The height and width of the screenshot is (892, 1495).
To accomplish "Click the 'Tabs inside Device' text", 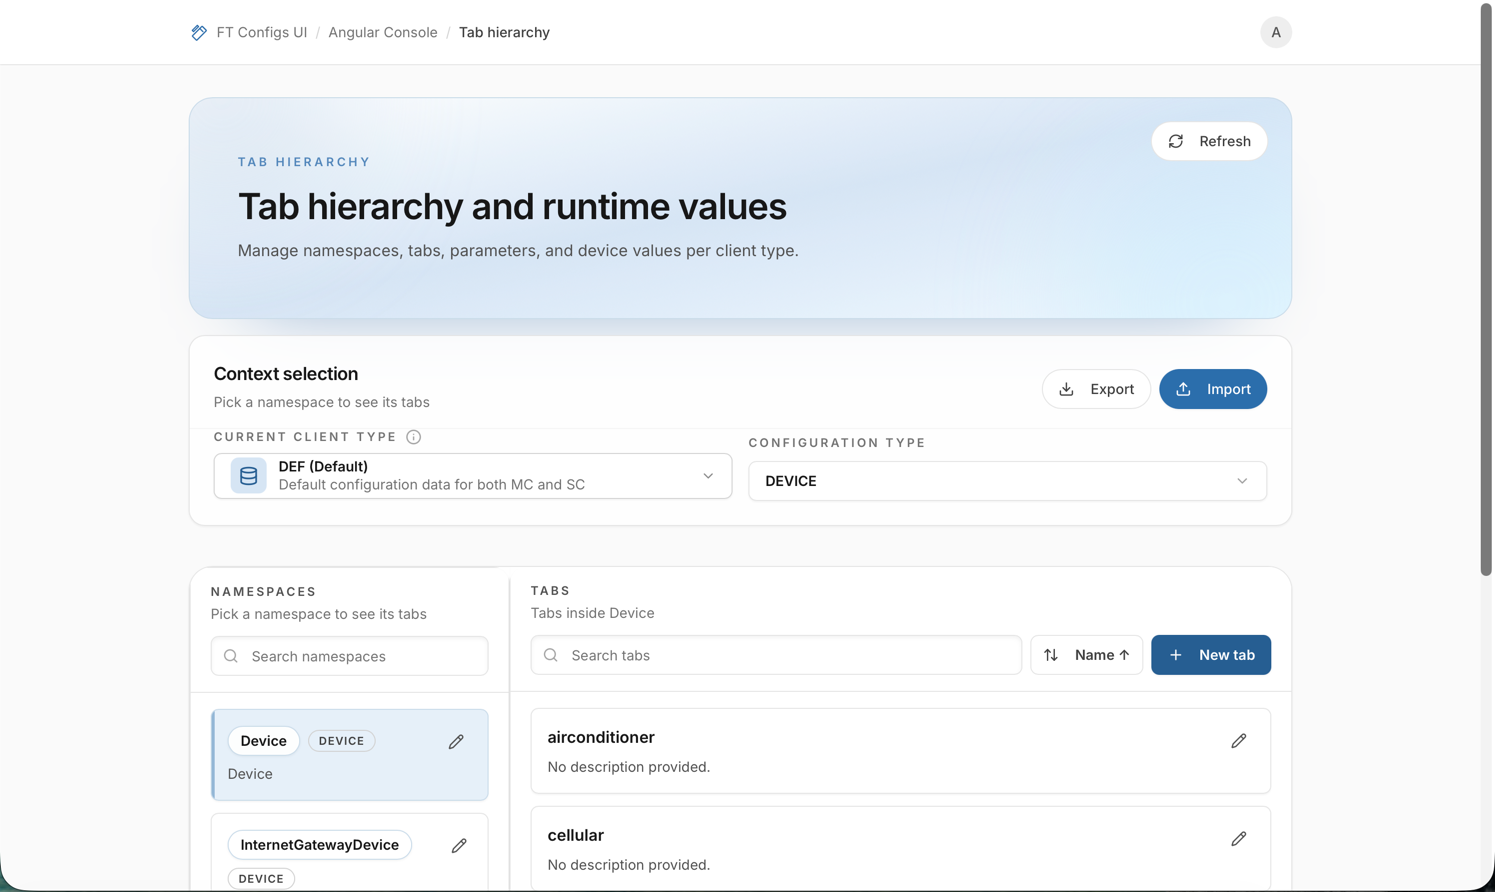I will [x=592, y=613].
